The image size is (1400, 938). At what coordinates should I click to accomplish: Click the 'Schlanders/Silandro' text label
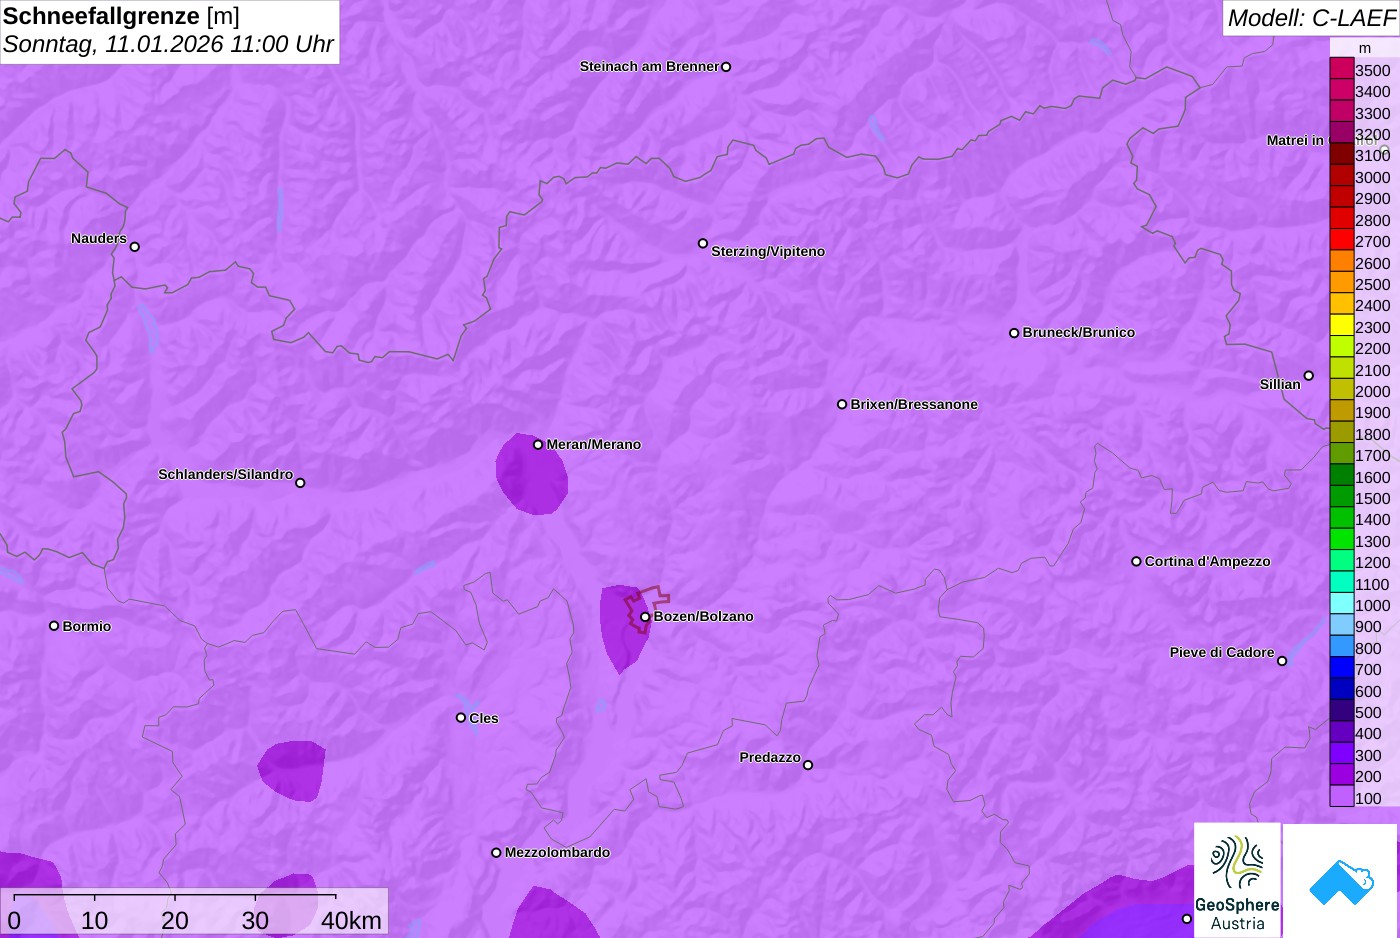click(x=226, y=475)
